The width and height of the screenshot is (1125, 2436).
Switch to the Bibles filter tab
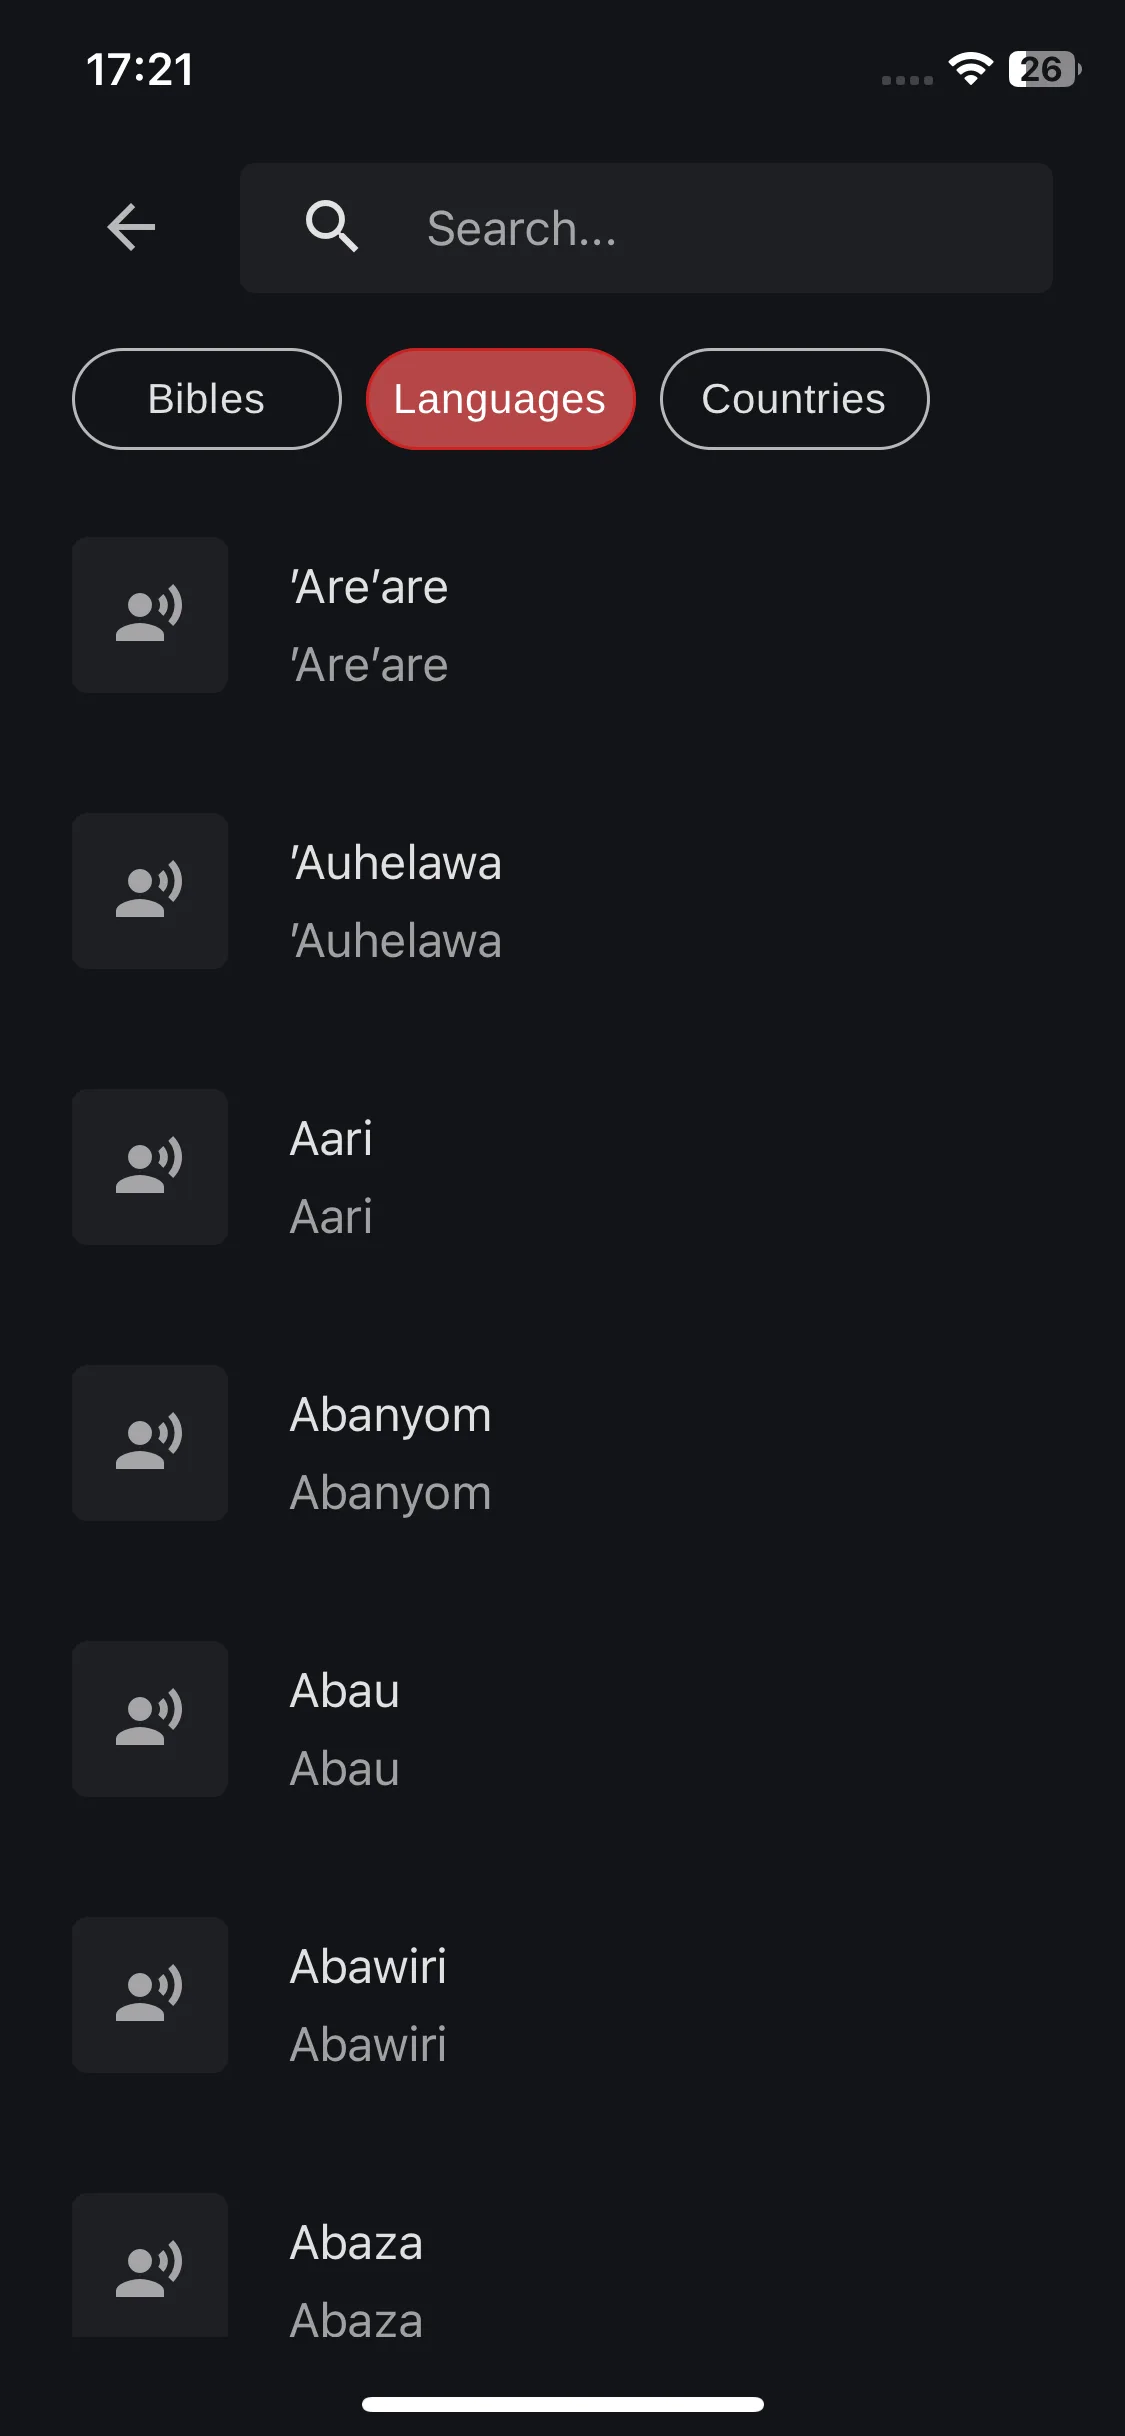tap(207, 399)
